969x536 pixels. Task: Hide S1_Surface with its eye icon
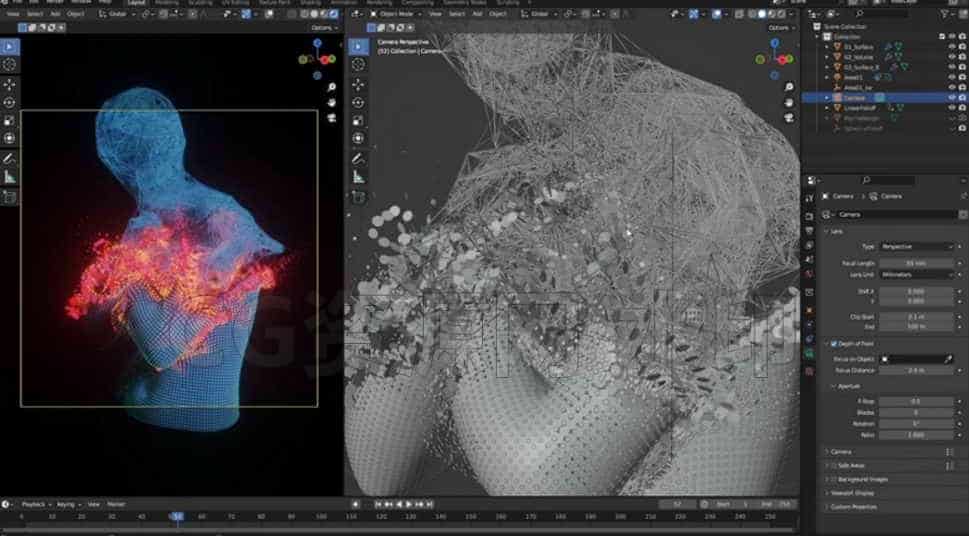click(x=952, y=46)
